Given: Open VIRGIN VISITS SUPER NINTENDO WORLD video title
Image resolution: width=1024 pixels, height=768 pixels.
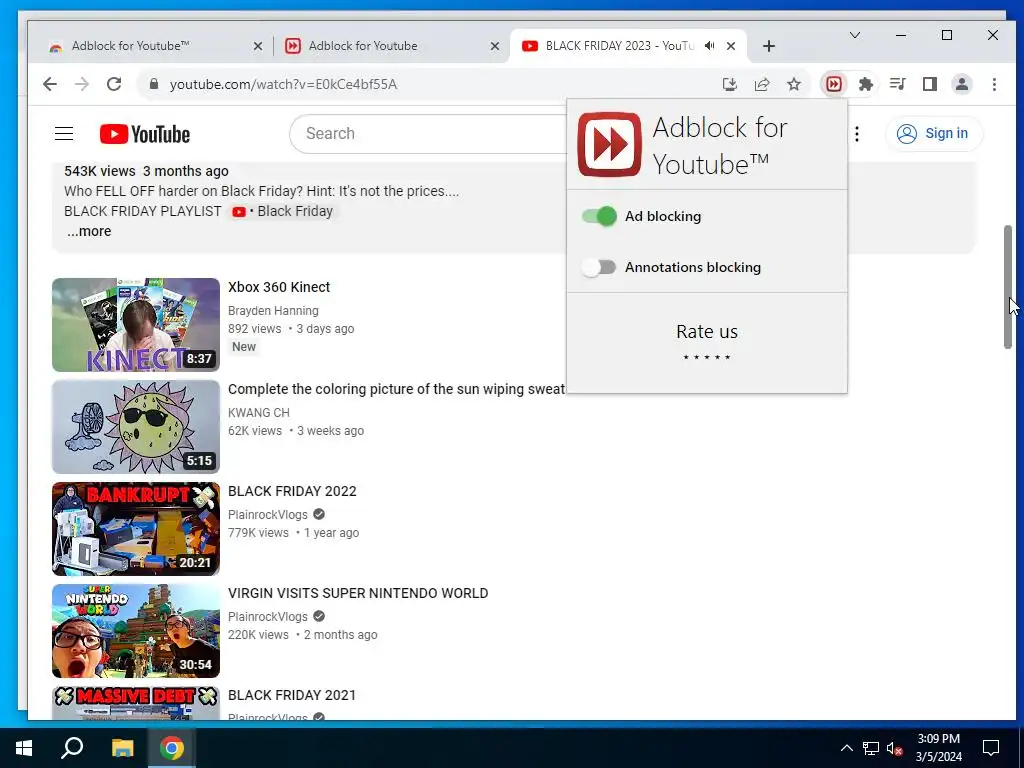Looking at the screenshot, I should 358,593.
